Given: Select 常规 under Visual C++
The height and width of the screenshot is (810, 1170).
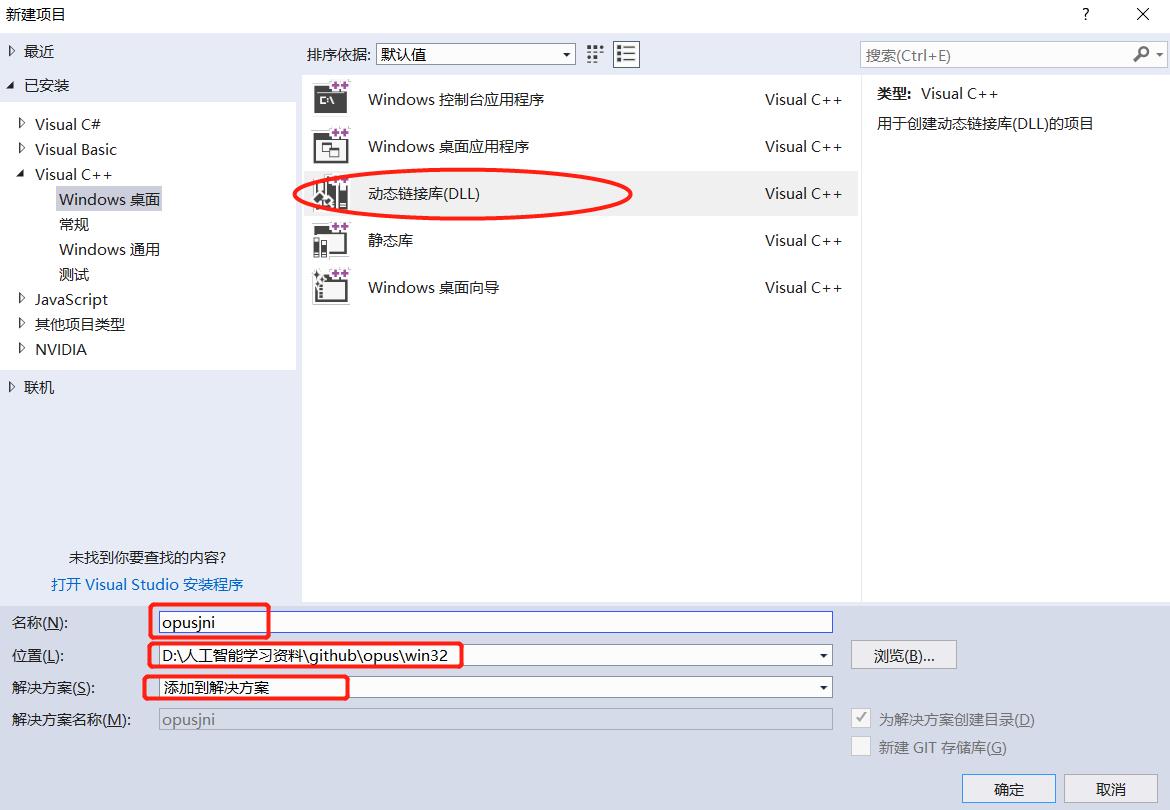Looking at the screenshot, I should pyautogui.click(x=74, y=225).
